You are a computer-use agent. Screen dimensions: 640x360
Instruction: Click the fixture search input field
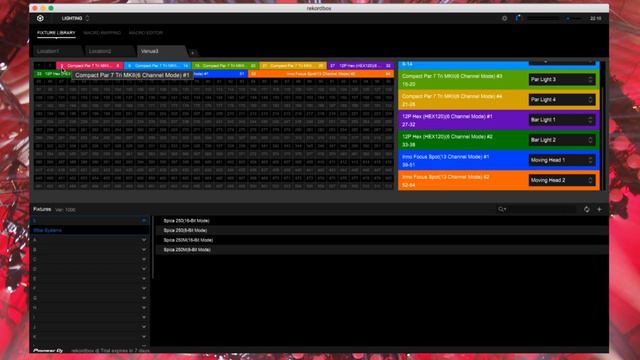[x=541, y=209]
